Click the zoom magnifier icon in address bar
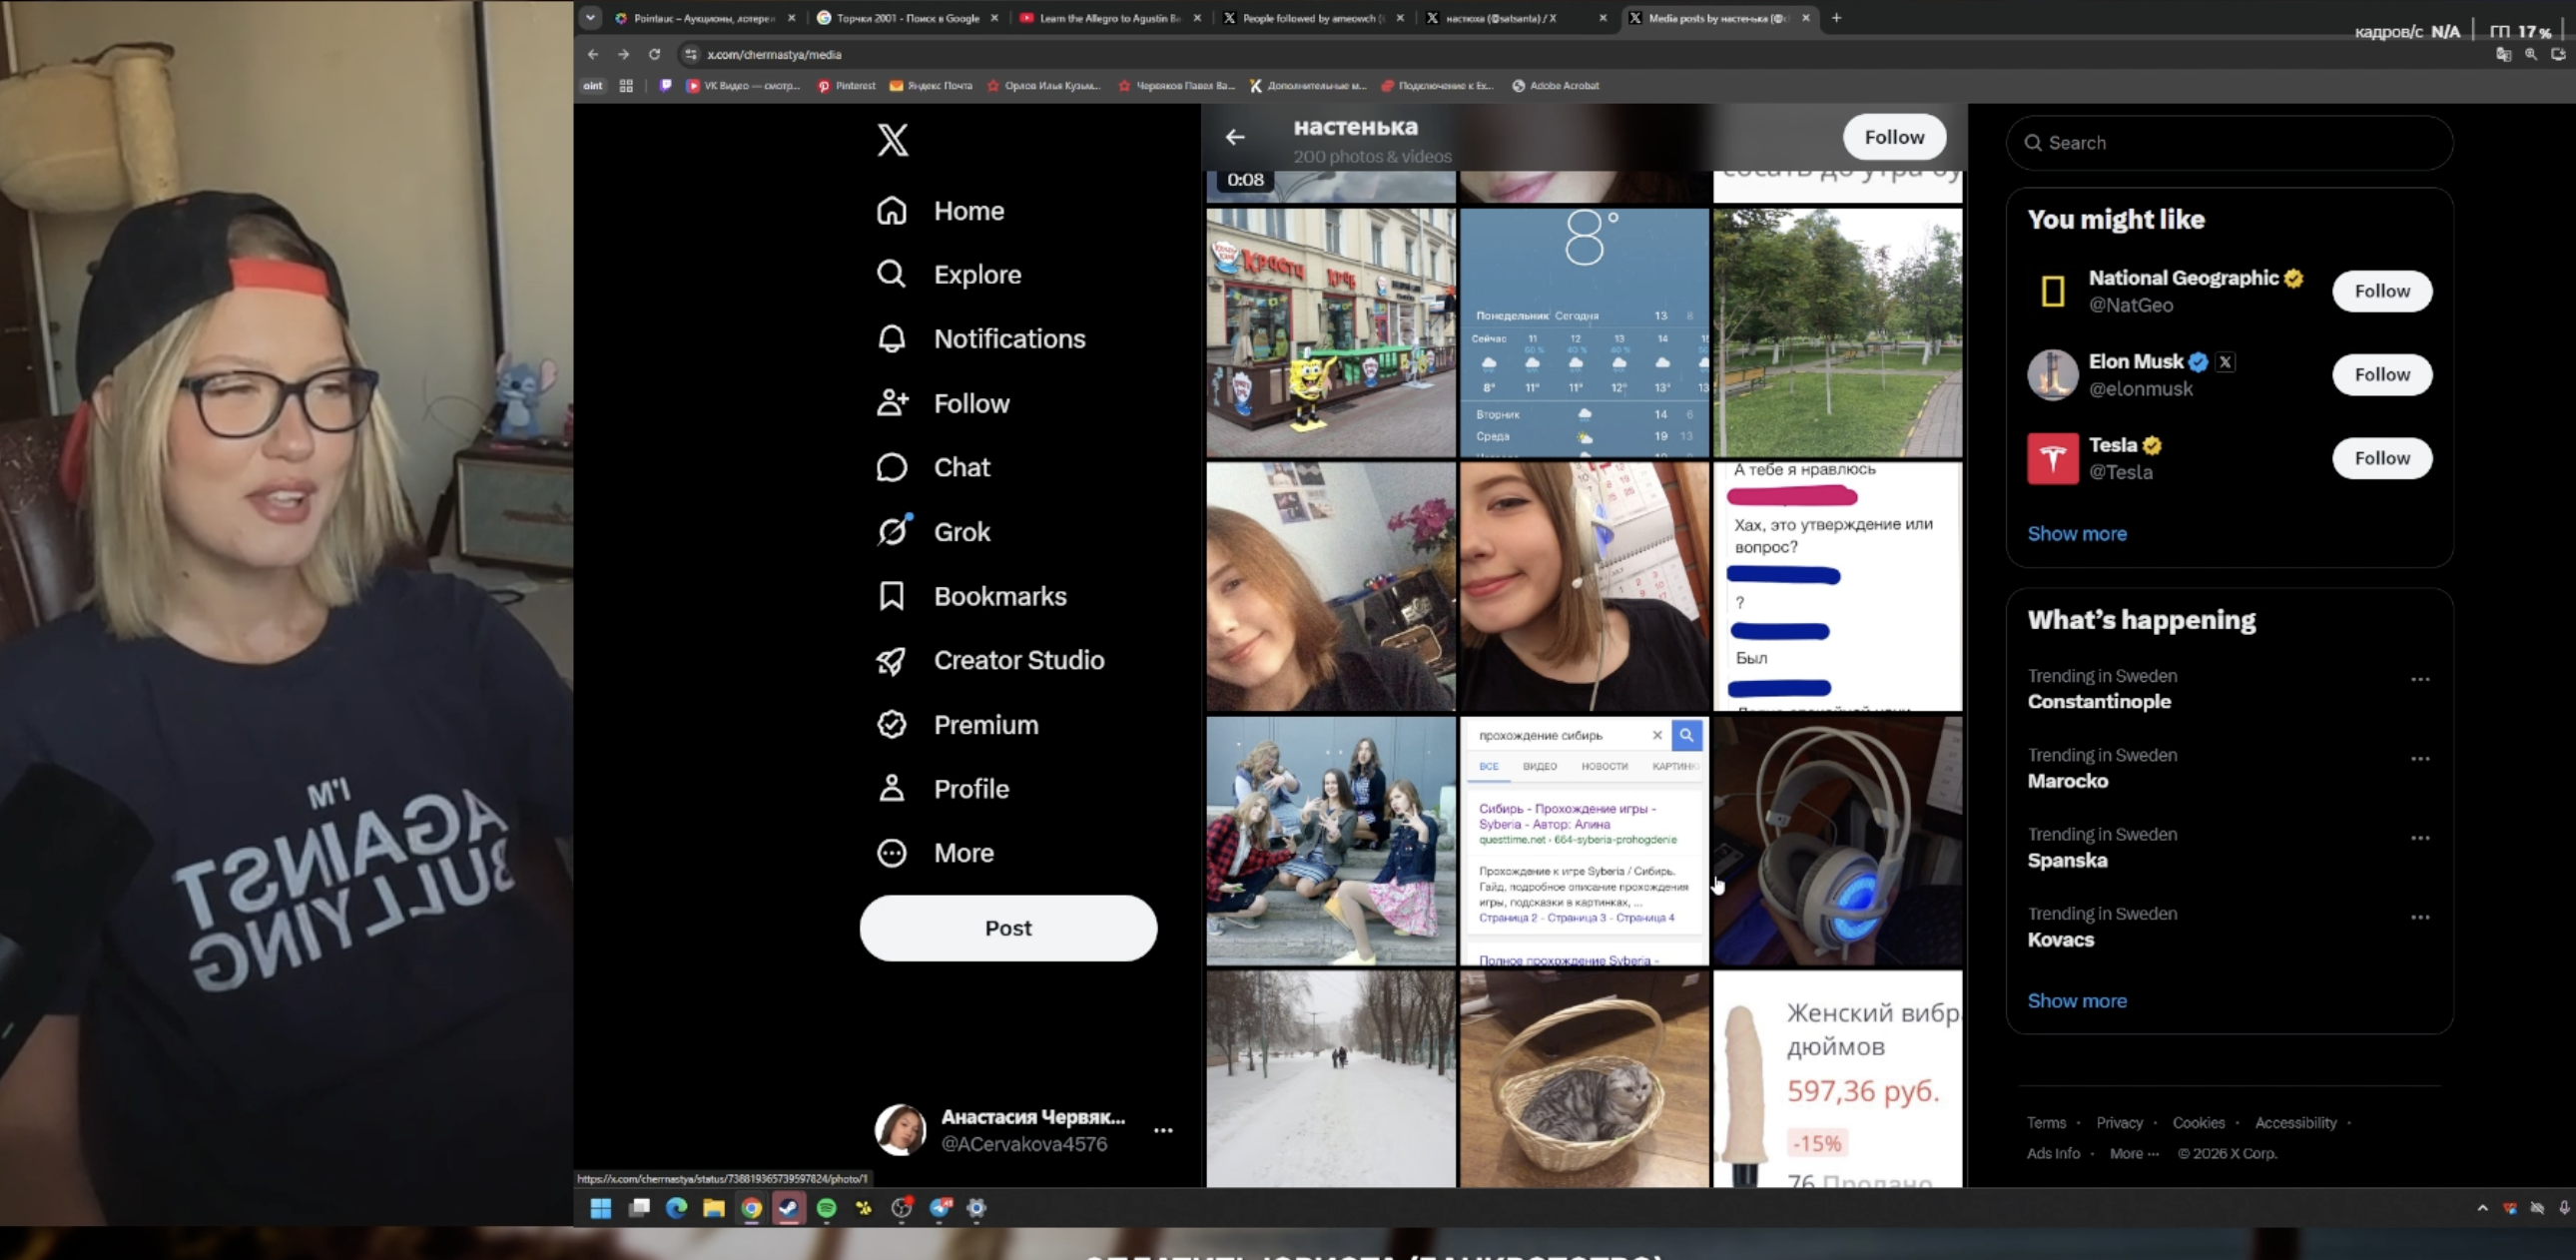 pyautogui.click(x=2531, y=54)
